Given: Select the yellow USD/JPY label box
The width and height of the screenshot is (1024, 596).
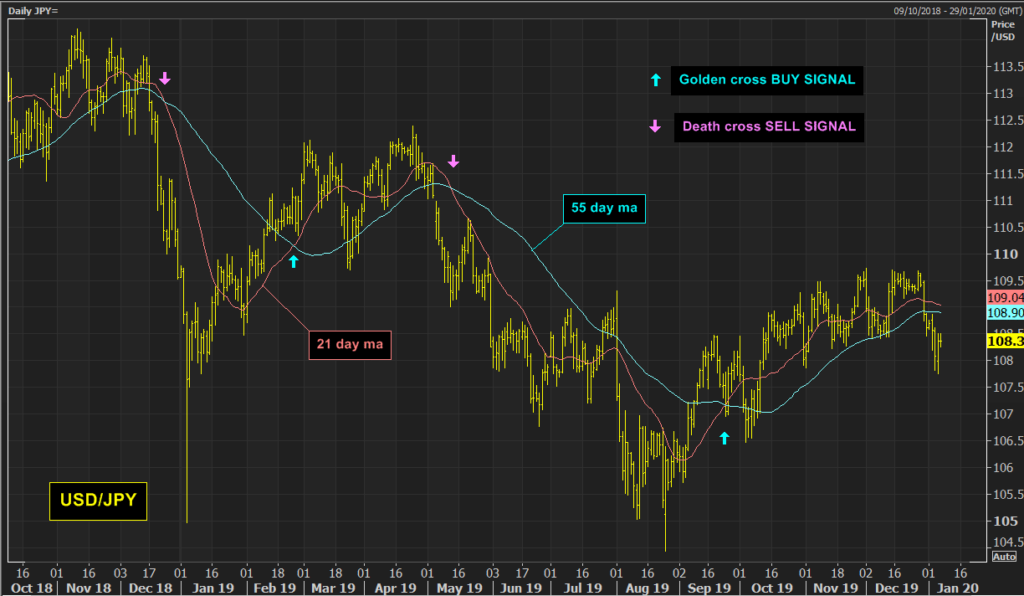Looking at the screenshot, I should point(98,501).
